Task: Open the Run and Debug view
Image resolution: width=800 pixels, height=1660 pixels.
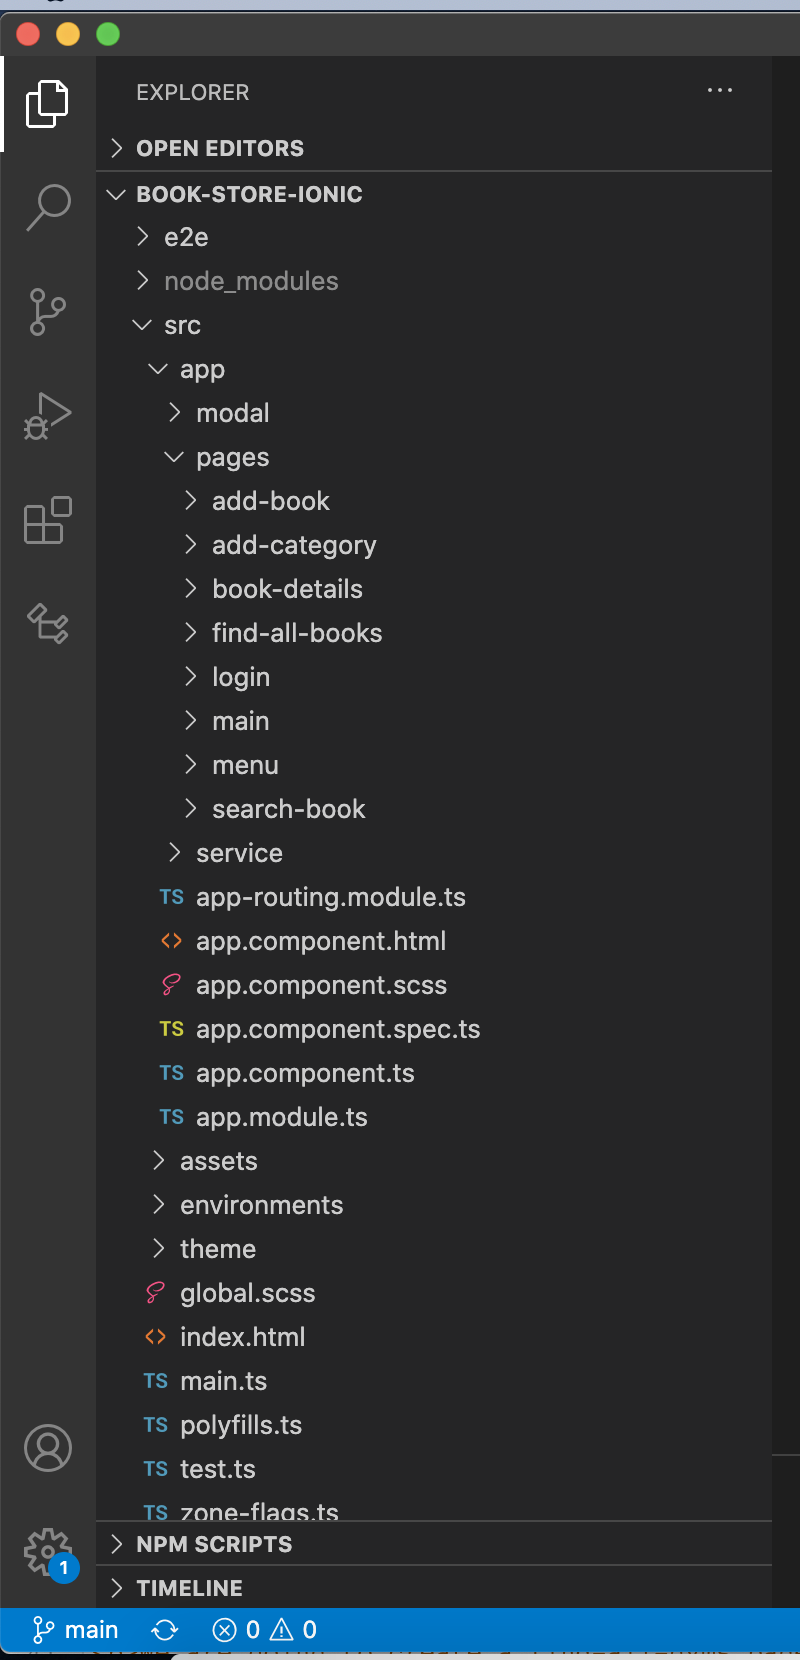Action: (x=48, y=416)
